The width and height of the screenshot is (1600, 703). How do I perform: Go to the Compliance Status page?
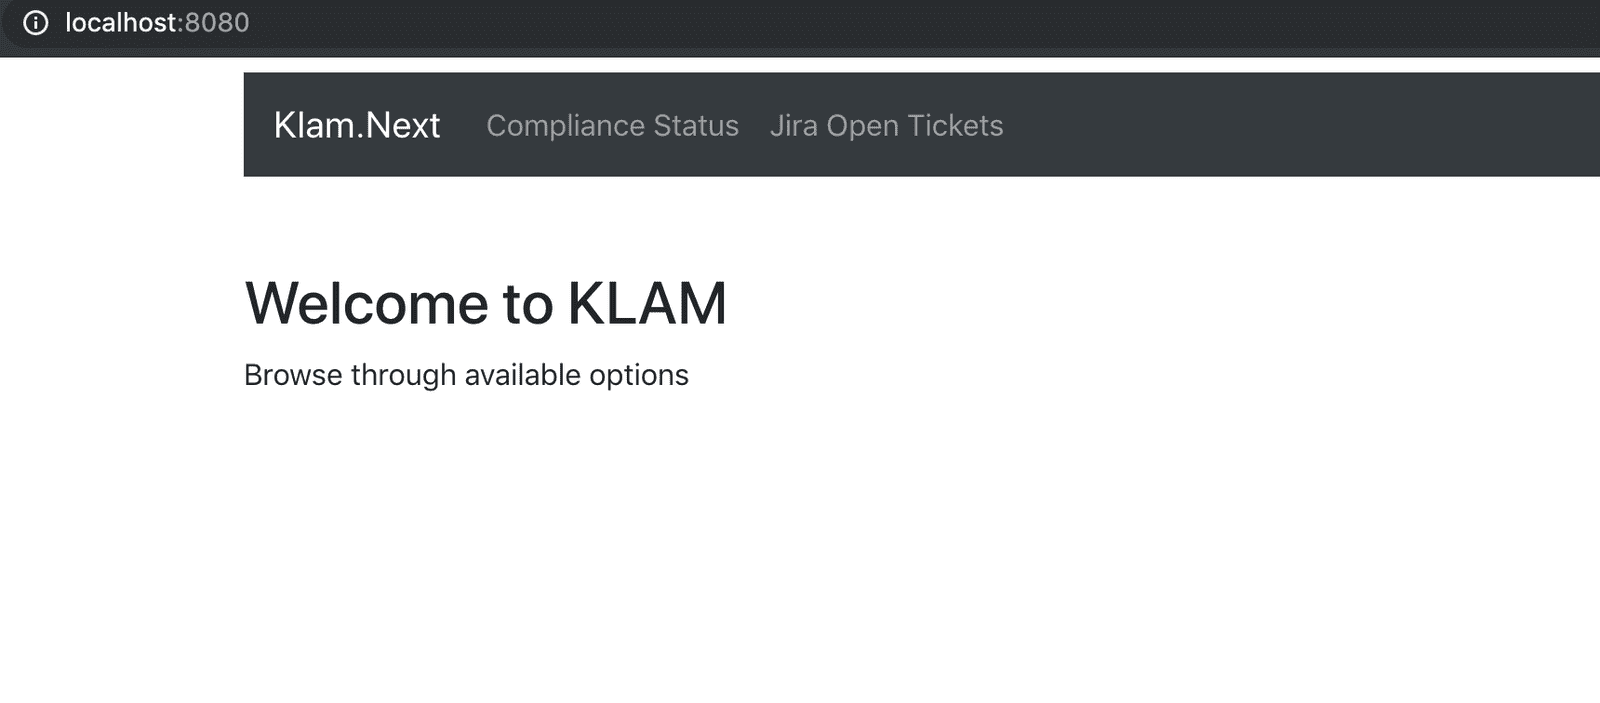coord(612,125)
